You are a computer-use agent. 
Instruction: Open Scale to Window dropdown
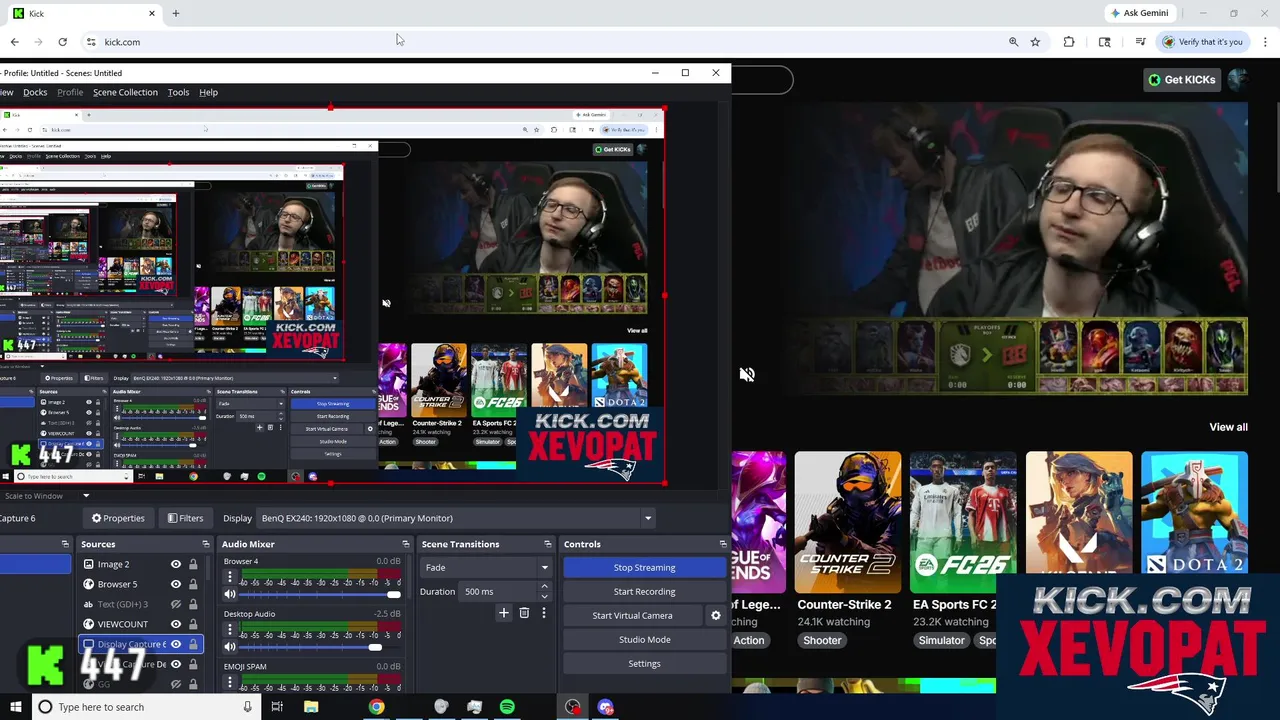pos(86,496)
